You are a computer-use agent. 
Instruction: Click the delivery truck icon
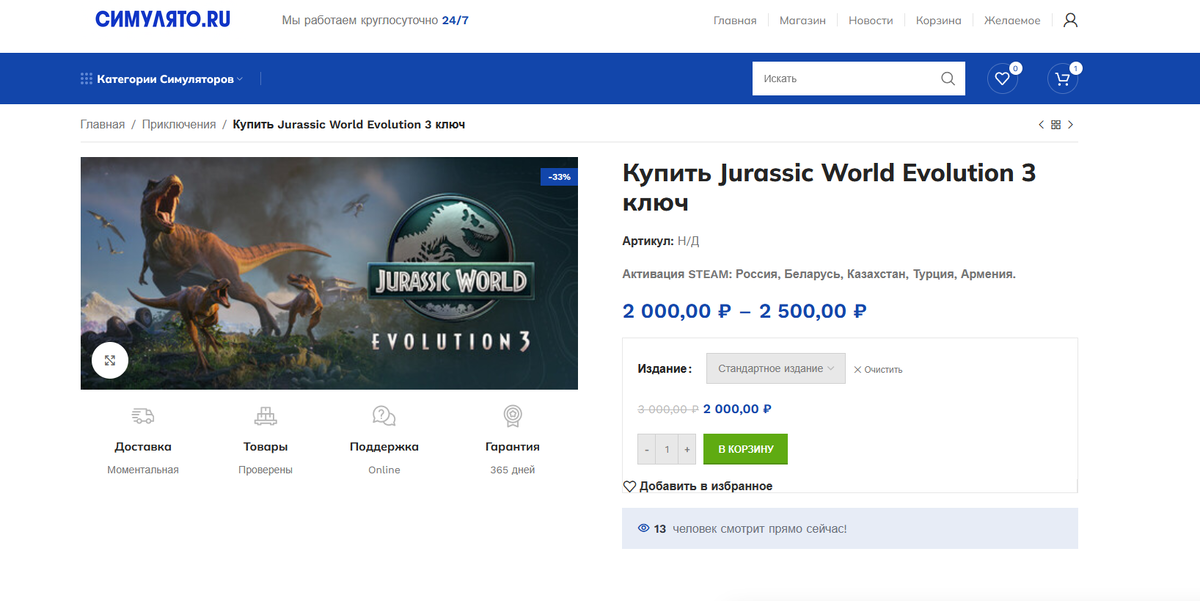point(143,415)
